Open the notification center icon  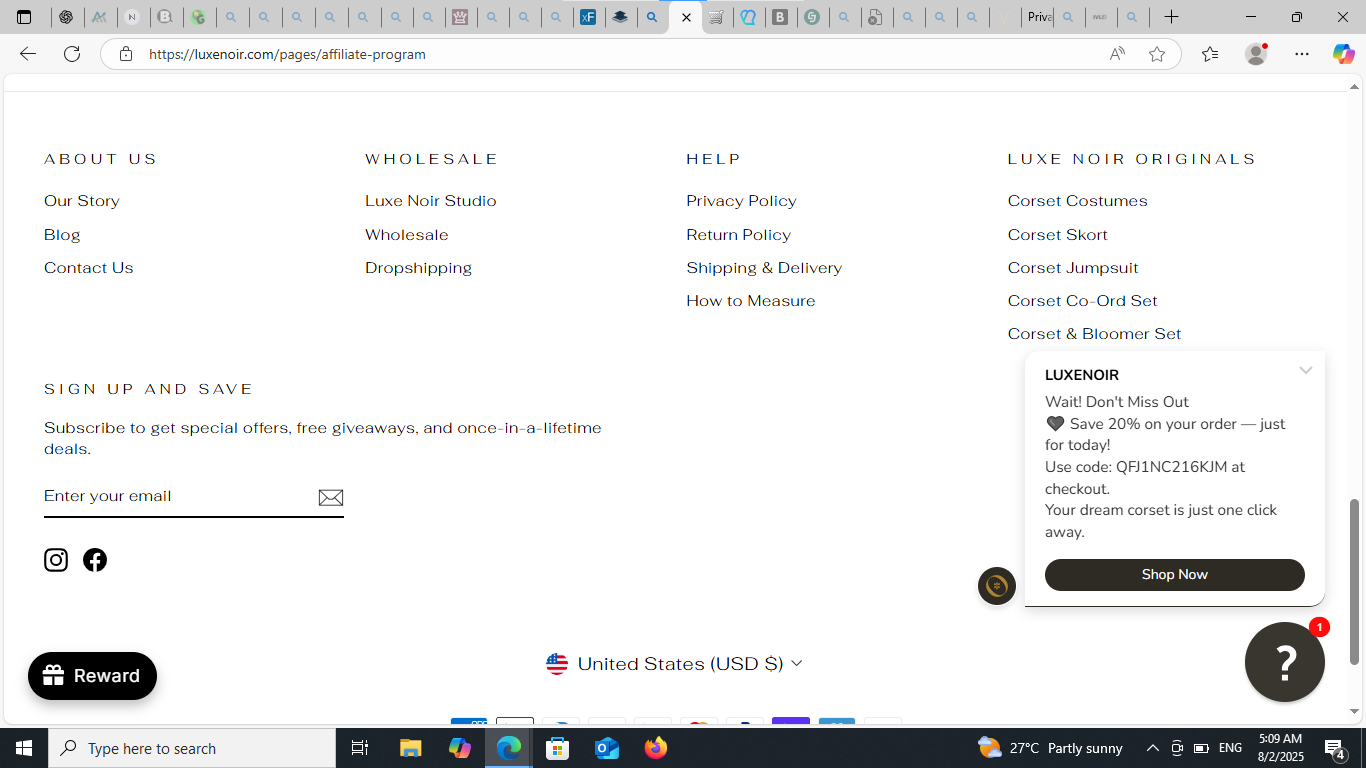pos(1334,748)
